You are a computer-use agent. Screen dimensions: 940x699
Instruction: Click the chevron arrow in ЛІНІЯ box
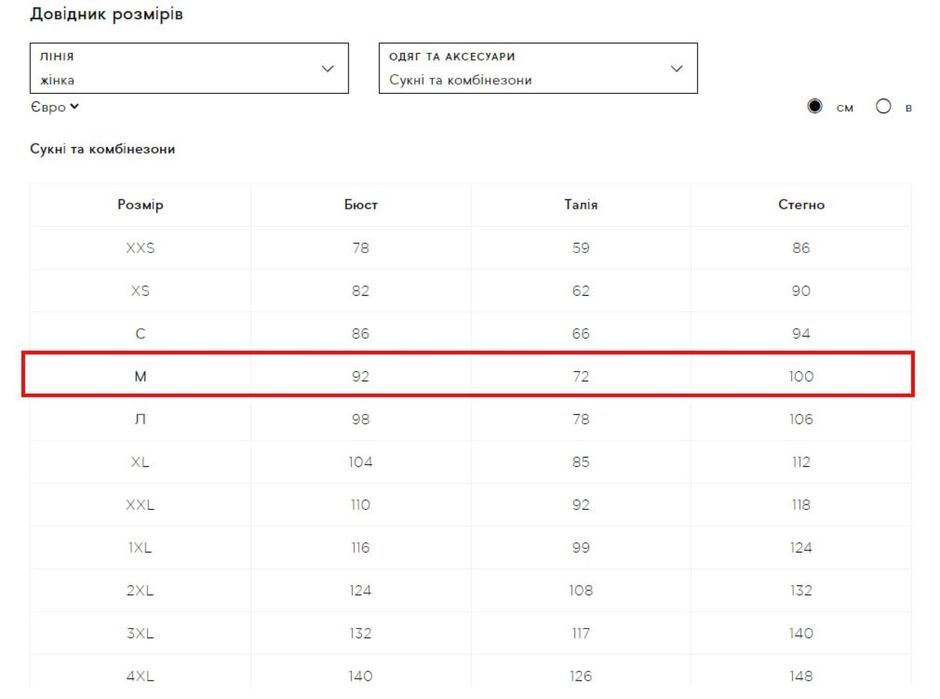click(x=327, y=69)
